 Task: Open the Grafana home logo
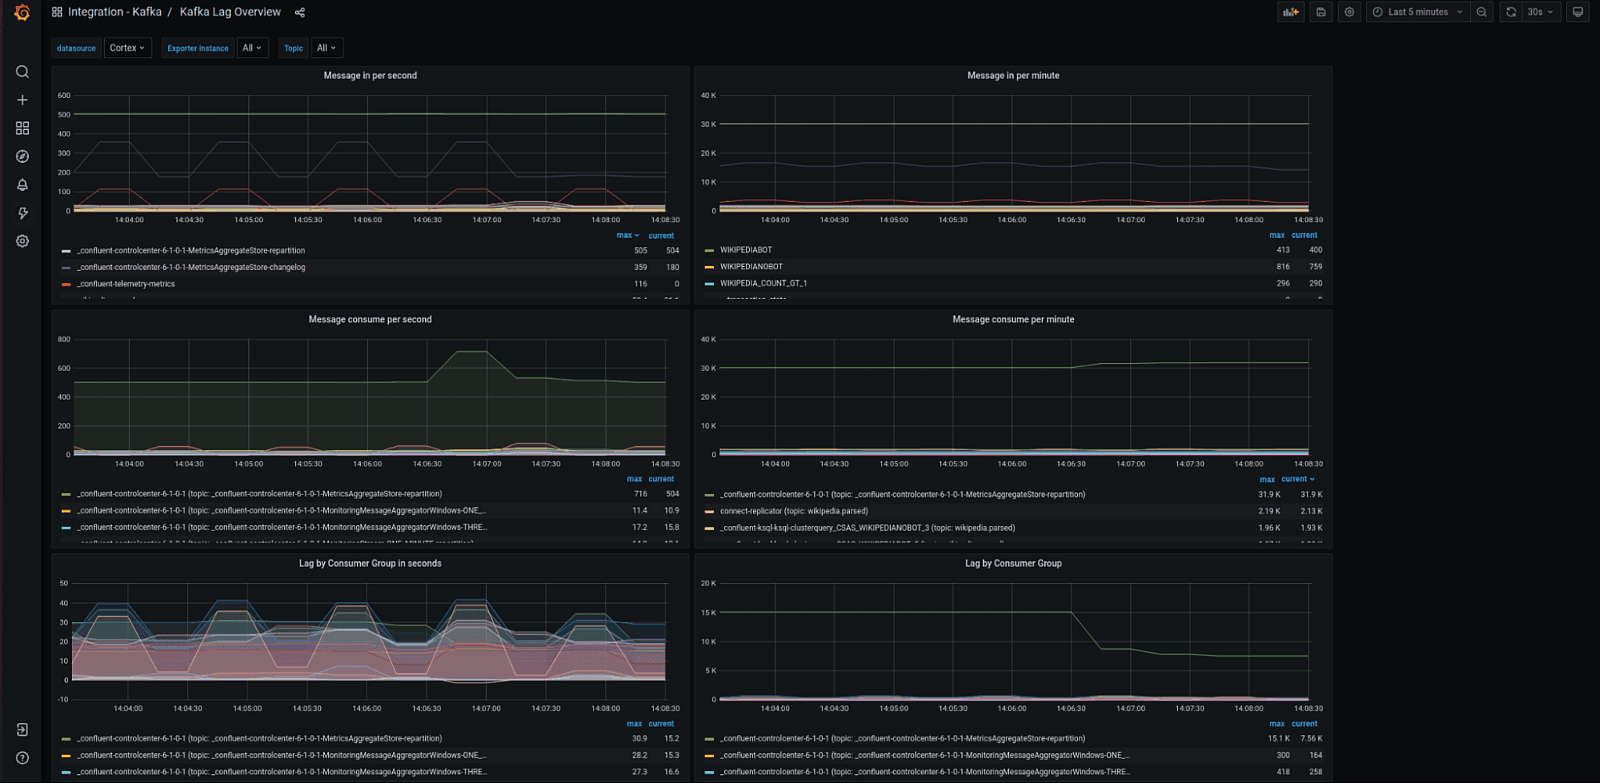click(x=22, y=13)
